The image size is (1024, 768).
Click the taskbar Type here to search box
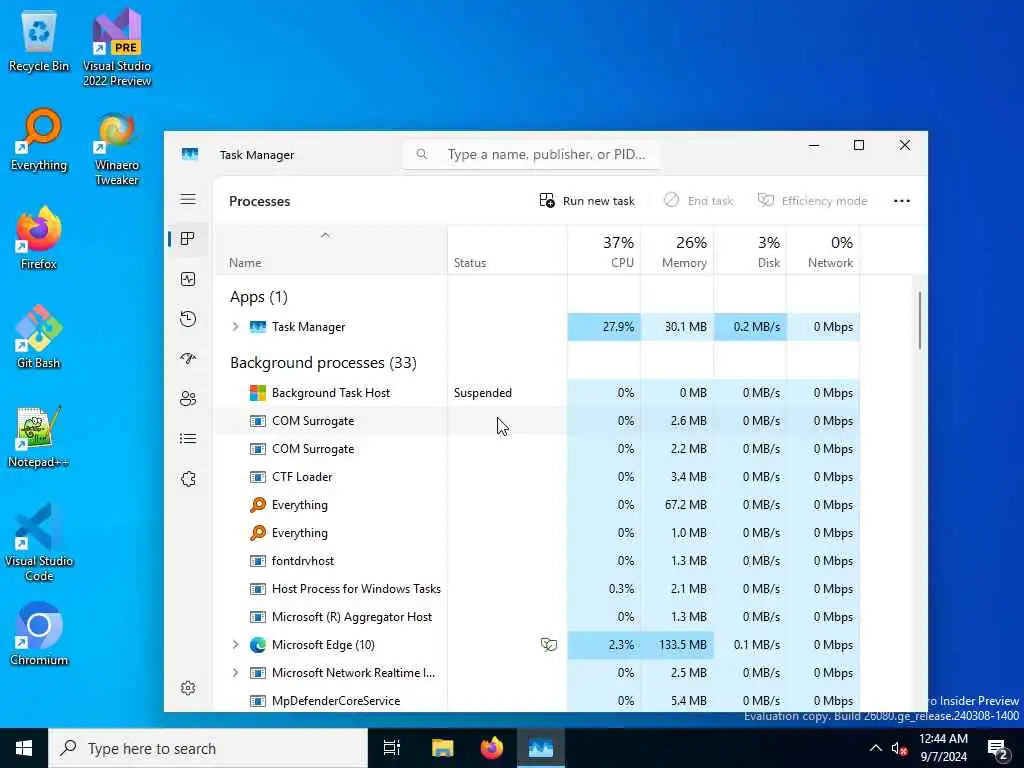click(208, 748)
